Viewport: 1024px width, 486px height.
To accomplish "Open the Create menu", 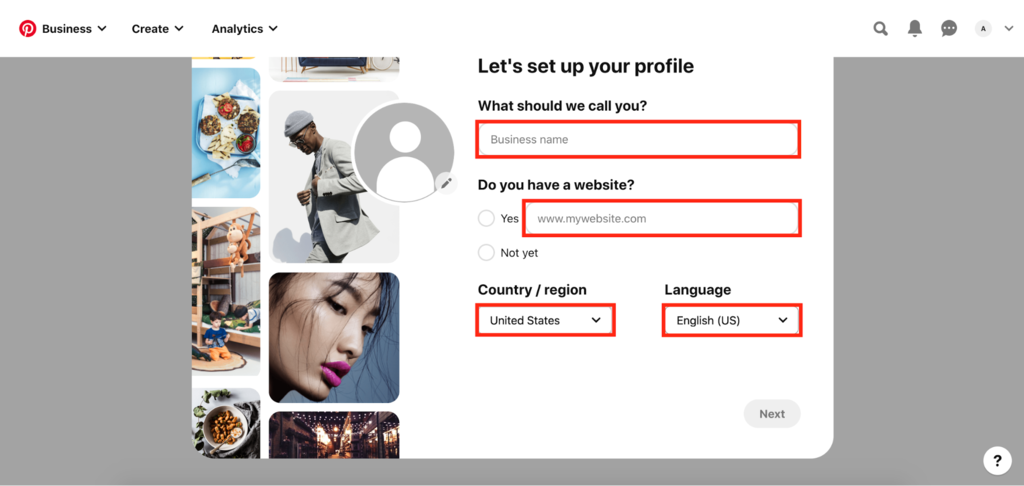I will click(x=157, y=29).
